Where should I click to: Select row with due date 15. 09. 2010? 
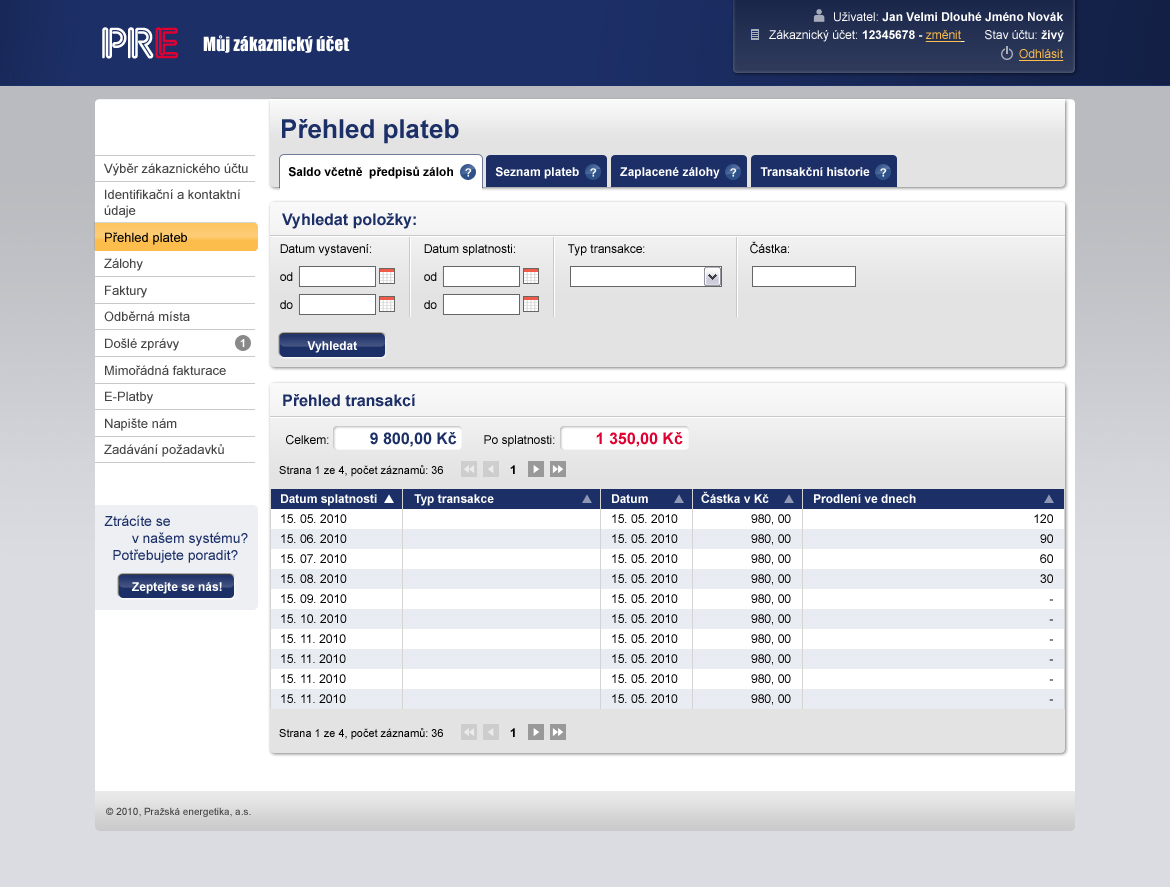pos(667,599)
